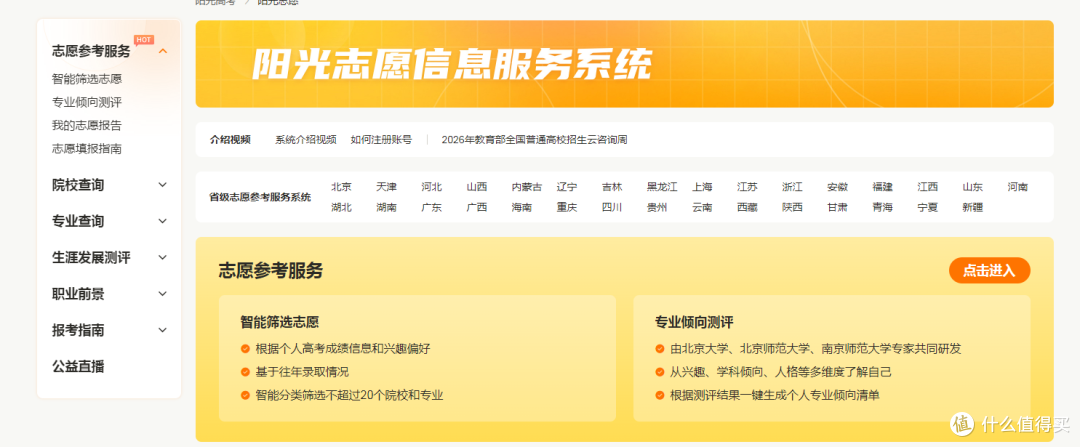Click the text 根据个人高考成绩信息和兴趣偏好

(343, 349)
